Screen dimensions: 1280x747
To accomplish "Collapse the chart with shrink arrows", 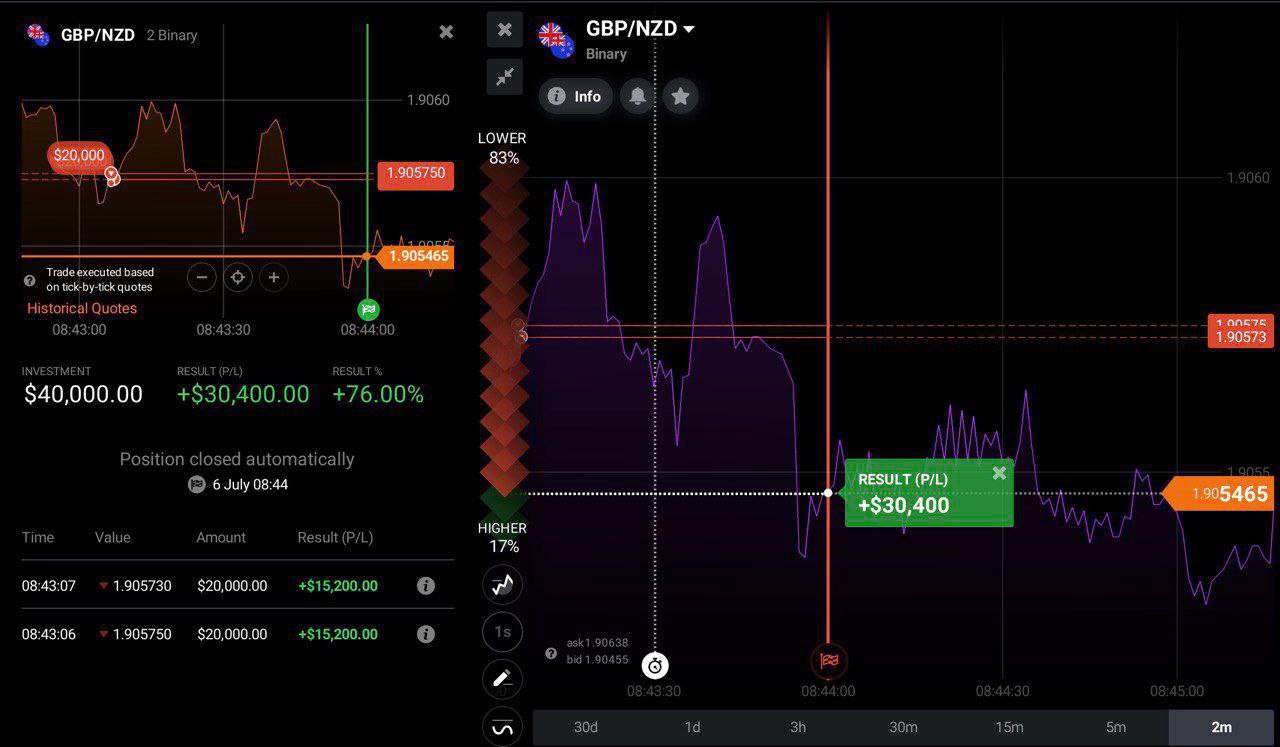I will pyautogui.click(x=505, y=77).
